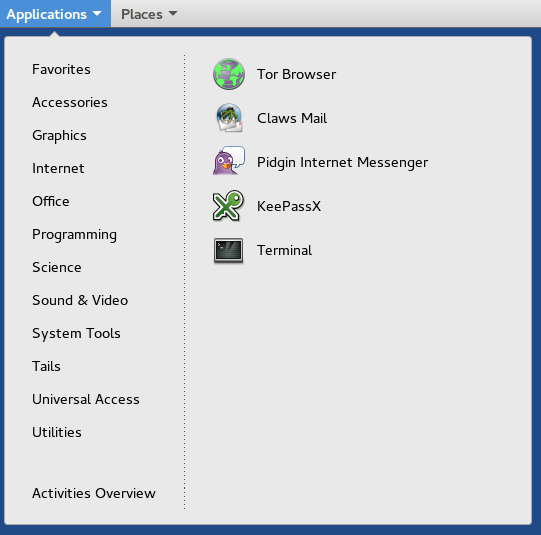
Task: Select the Office category
Action: coord(51,201)
